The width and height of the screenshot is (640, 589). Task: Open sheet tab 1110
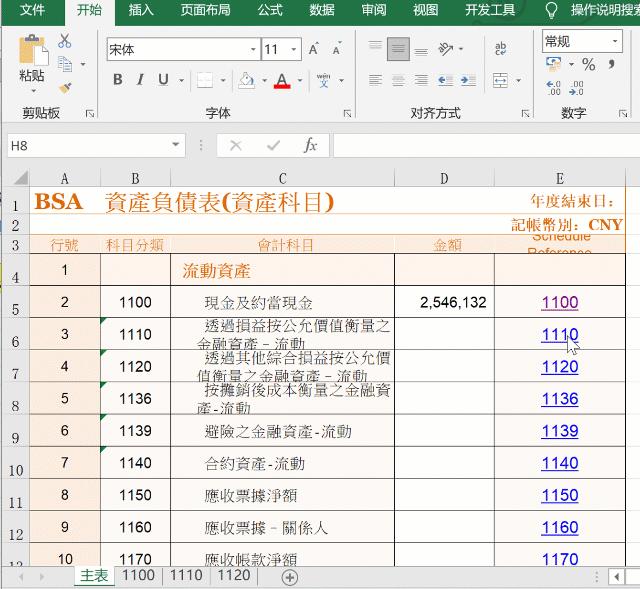pyautogui.click(x=186, y=576)
